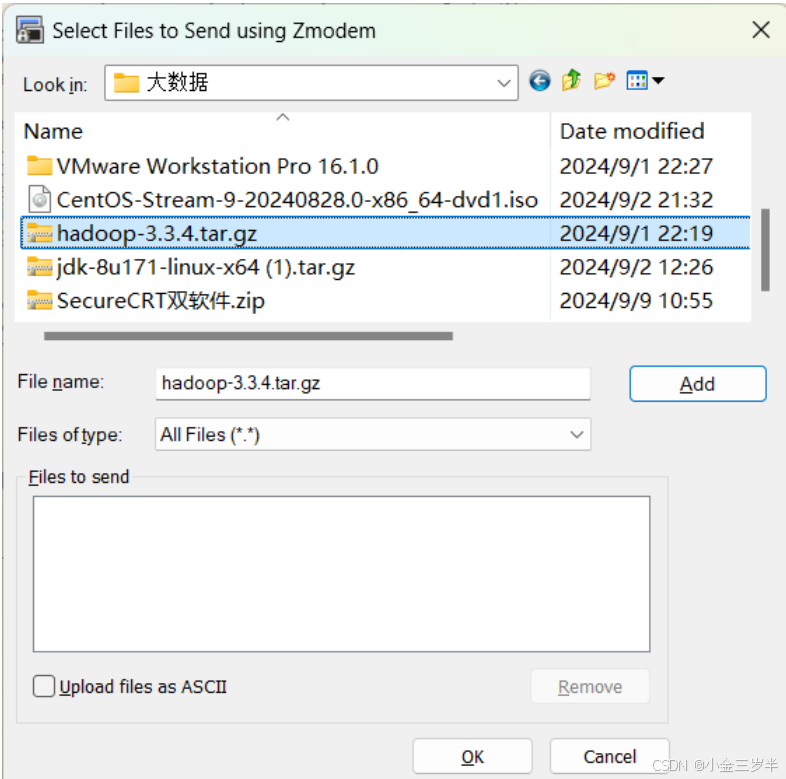Viewport: 786px width, 779px height.
Task: Select SecureCRT双软件.zip file
Action: [160, 300]
